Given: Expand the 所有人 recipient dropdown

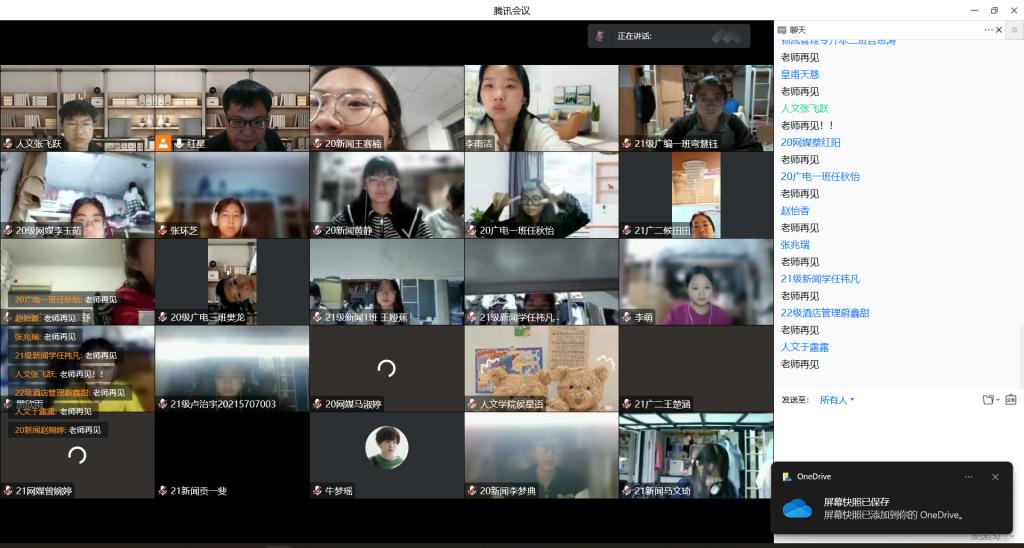Looking at the screenshot, I should point(837,400).
